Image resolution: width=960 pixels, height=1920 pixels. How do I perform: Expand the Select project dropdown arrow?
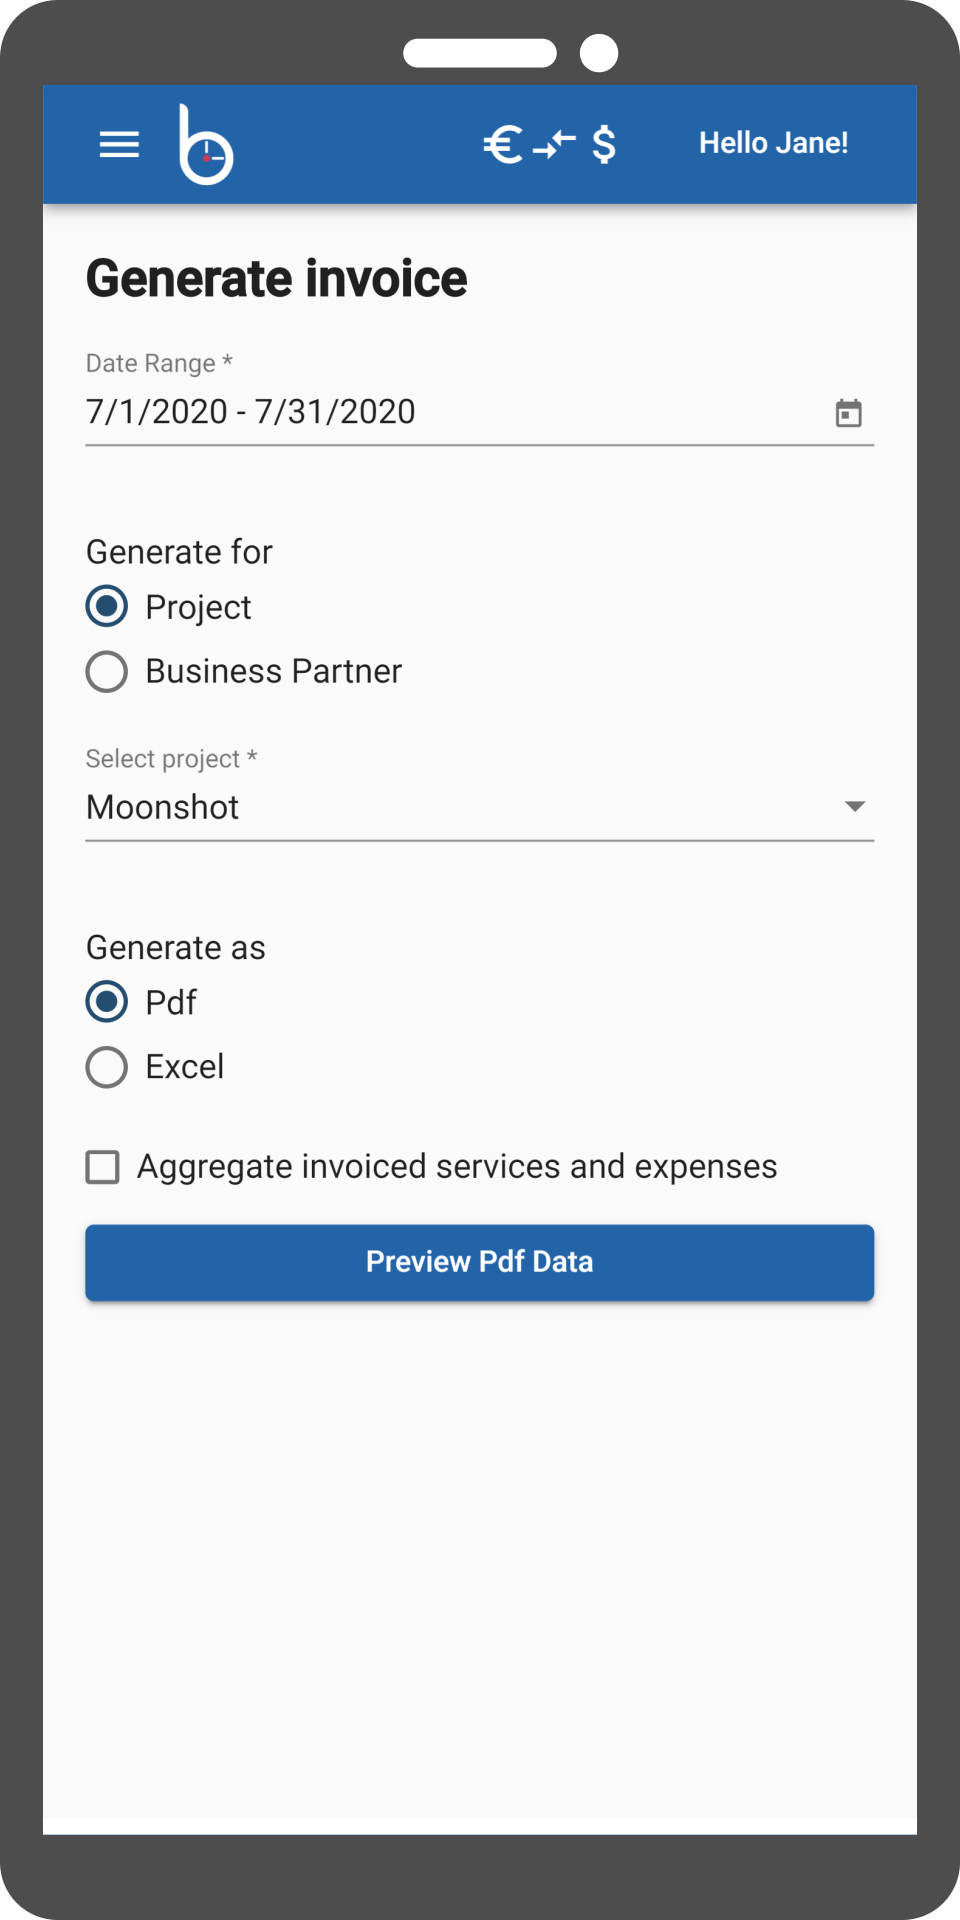tap(855, 806)
